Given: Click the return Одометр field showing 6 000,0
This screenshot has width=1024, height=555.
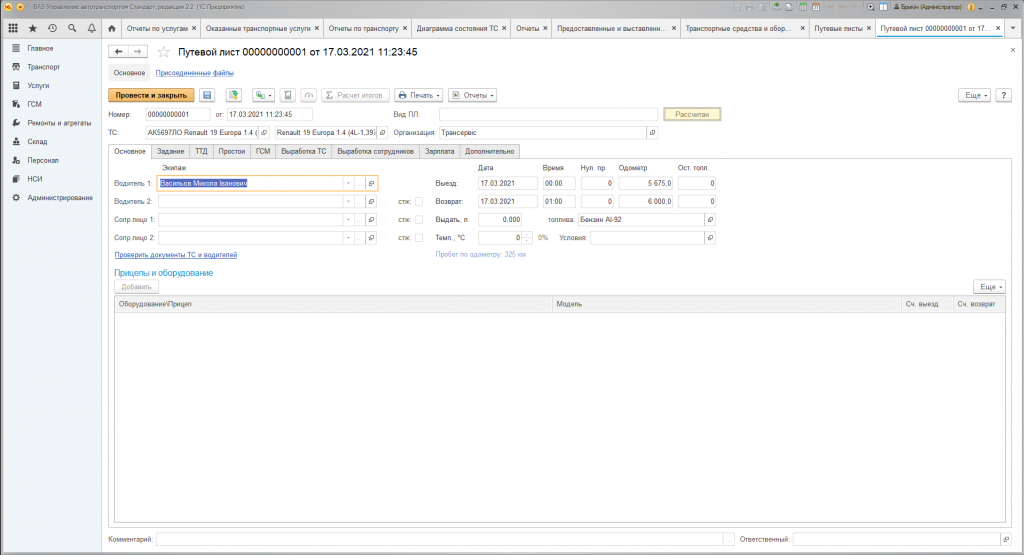Looking at the screenshot, I should 646,202.
